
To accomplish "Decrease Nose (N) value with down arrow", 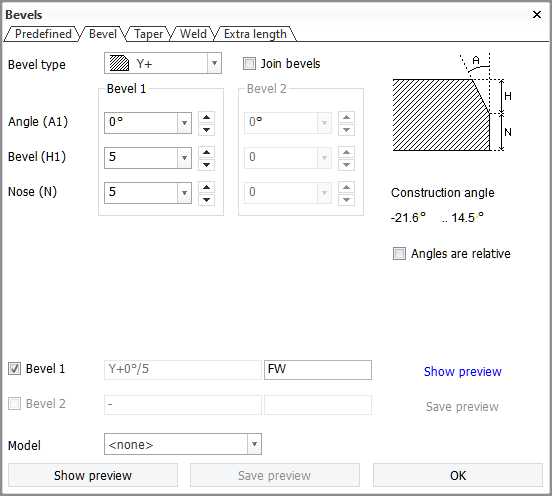I will [x=206, y=199].
